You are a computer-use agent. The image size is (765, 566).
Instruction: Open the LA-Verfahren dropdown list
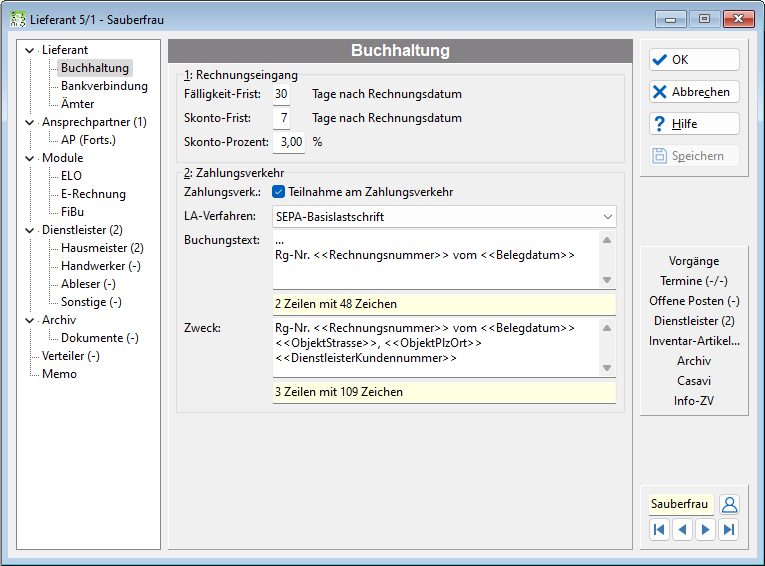pyautogui.click(x=607, y=217)
